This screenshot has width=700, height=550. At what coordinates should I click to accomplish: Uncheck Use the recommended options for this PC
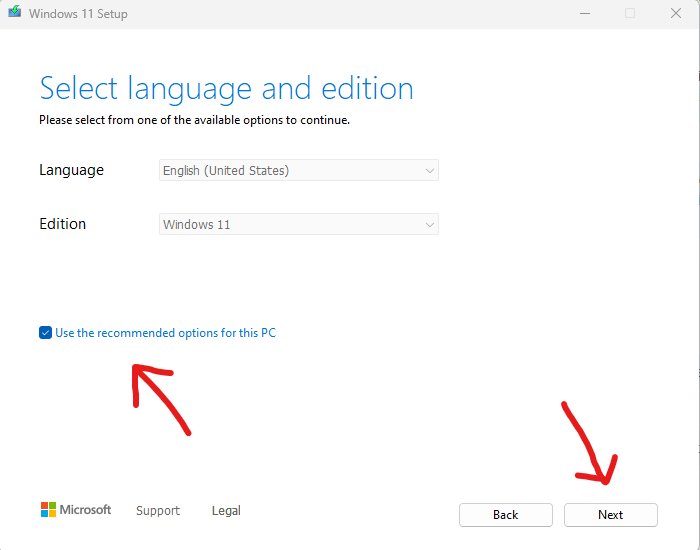[x=46, y=333]
